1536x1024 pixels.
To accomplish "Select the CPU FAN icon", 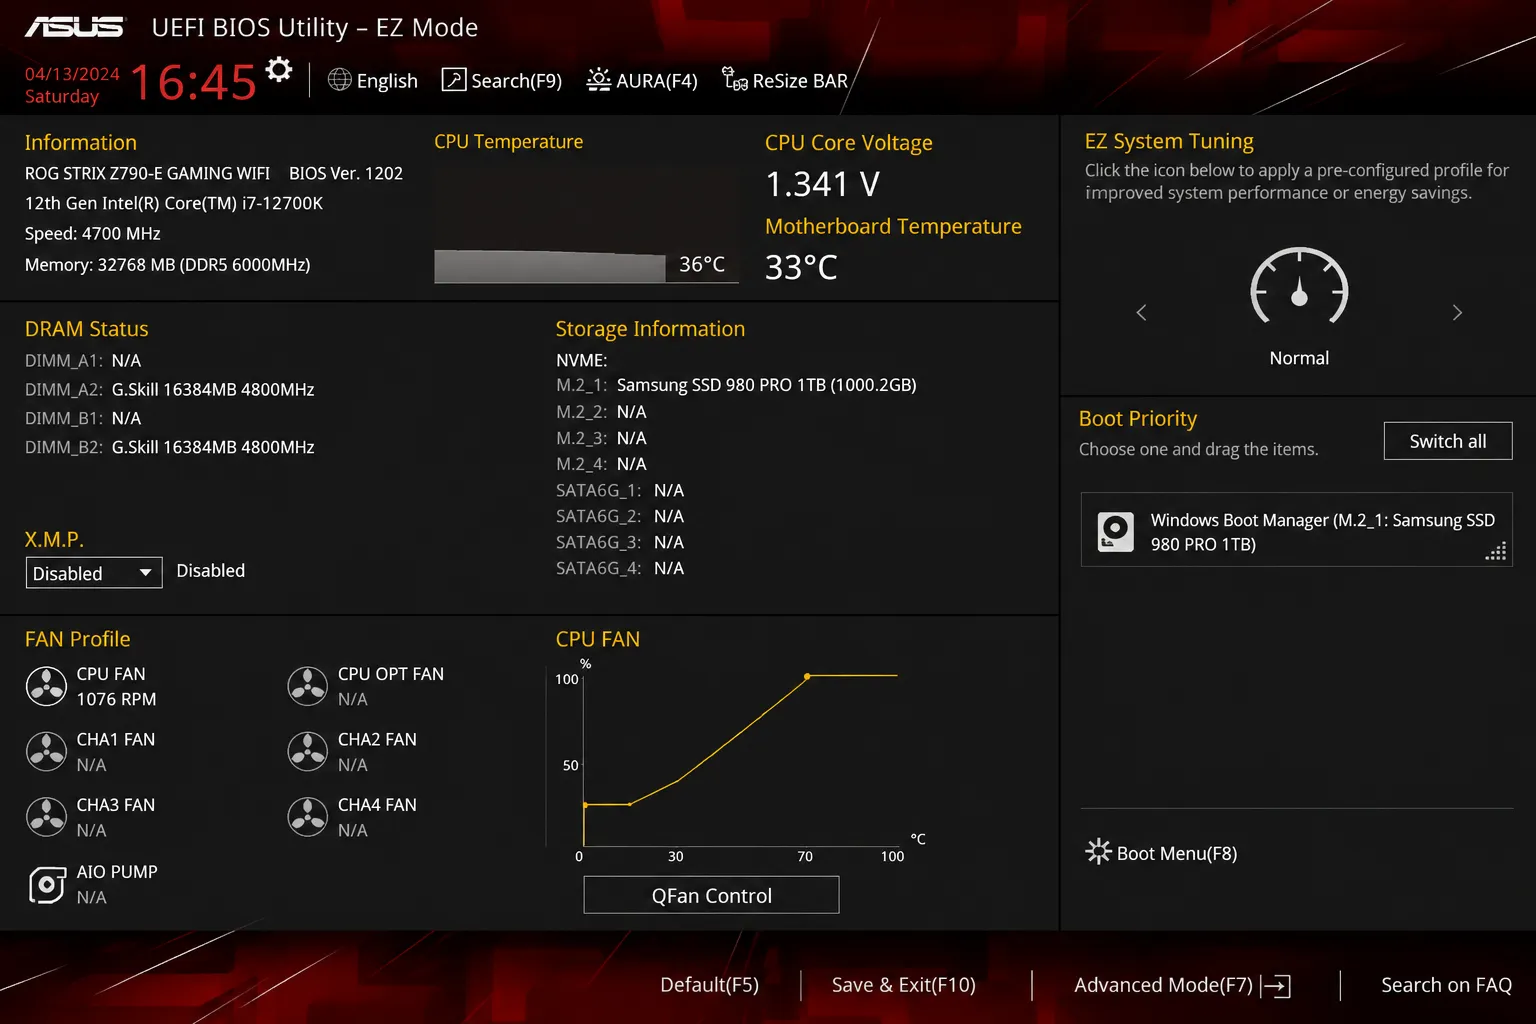I will (46, 686).
